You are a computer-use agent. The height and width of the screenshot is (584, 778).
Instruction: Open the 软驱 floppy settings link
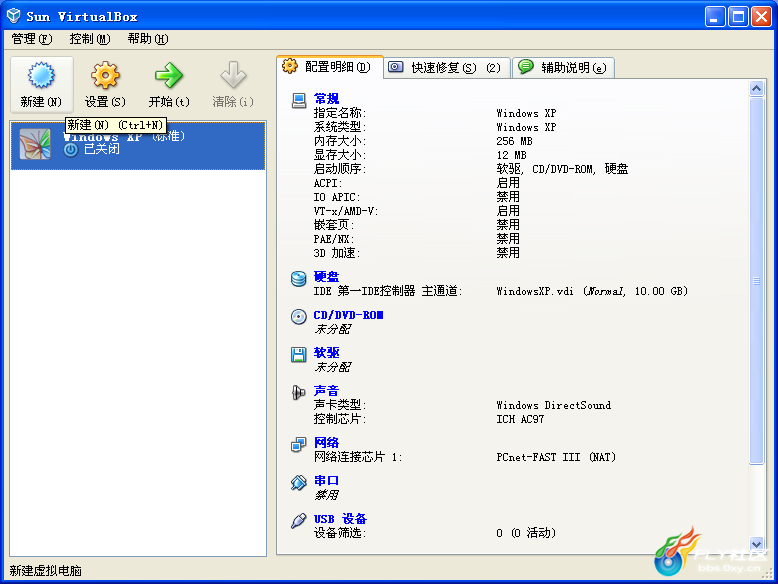[x=326, y=353]
